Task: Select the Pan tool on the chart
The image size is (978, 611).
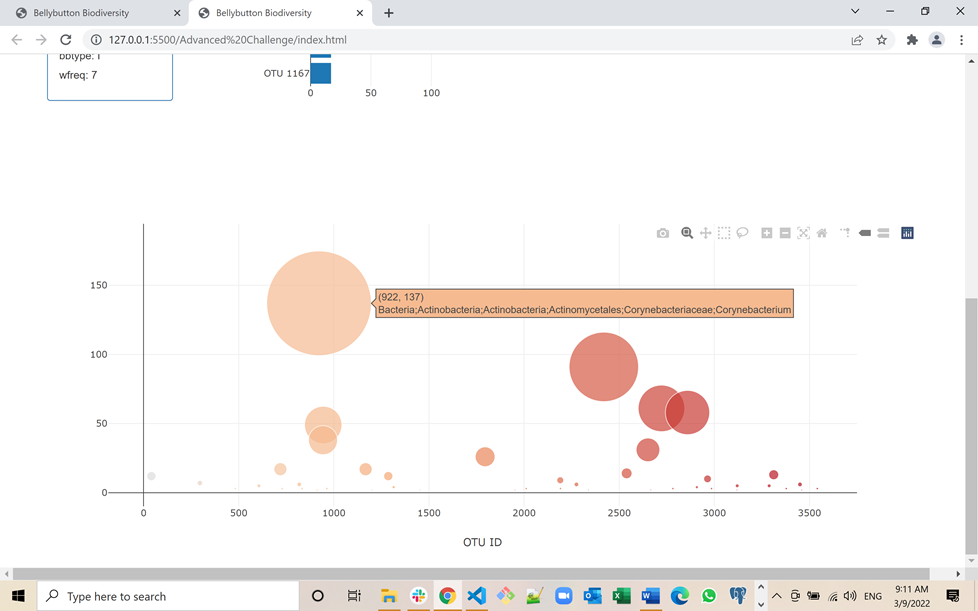Action: pyautogui.click(x=706, y=232)
